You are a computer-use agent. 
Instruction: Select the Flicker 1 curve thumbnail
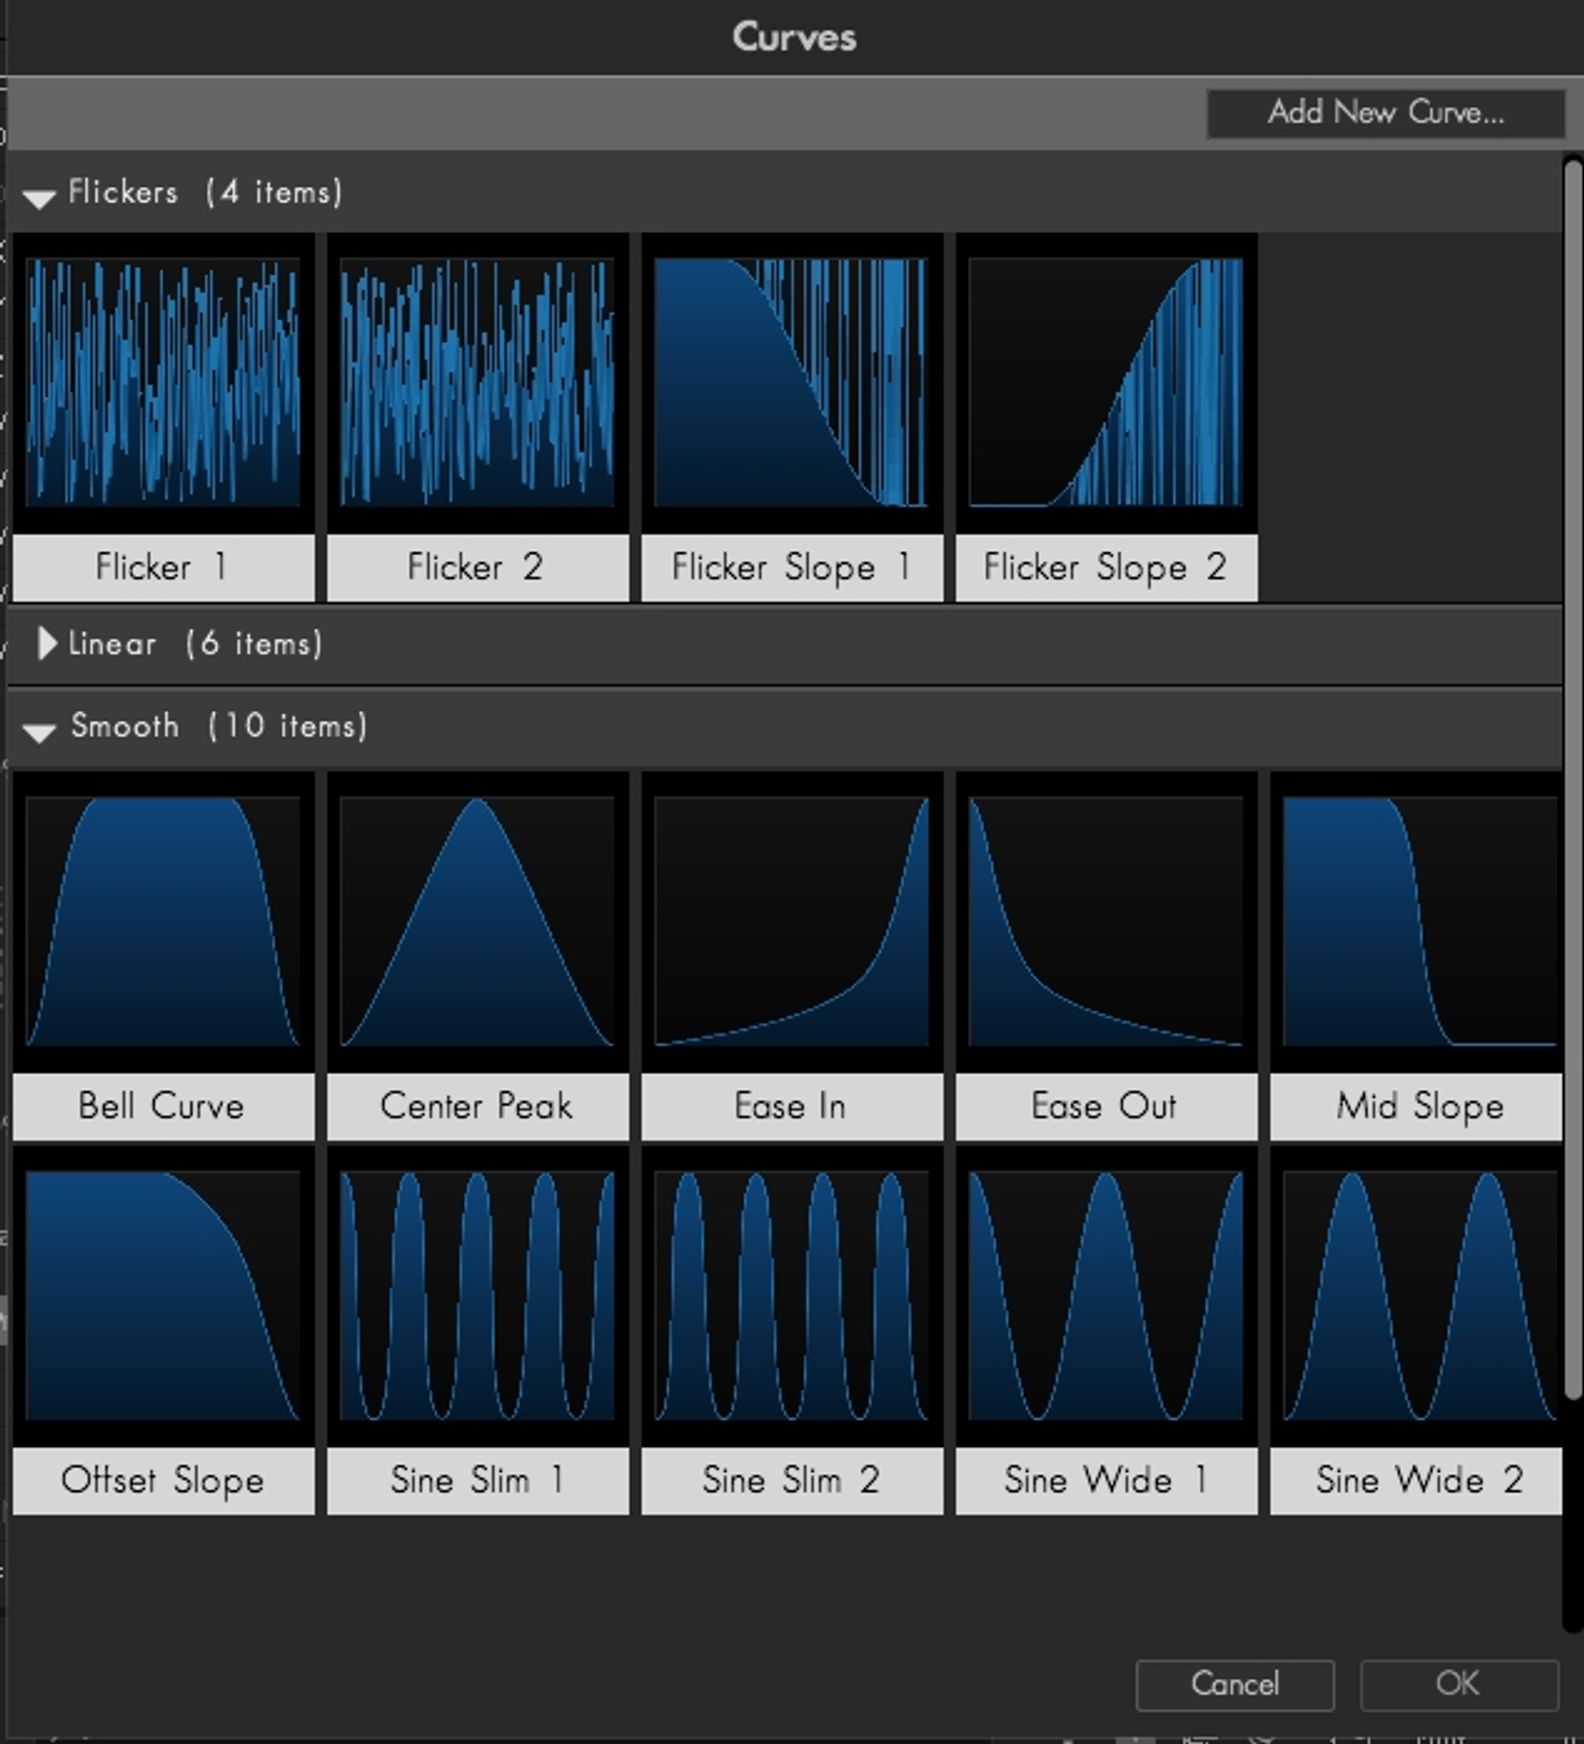[x=163, y=383]
